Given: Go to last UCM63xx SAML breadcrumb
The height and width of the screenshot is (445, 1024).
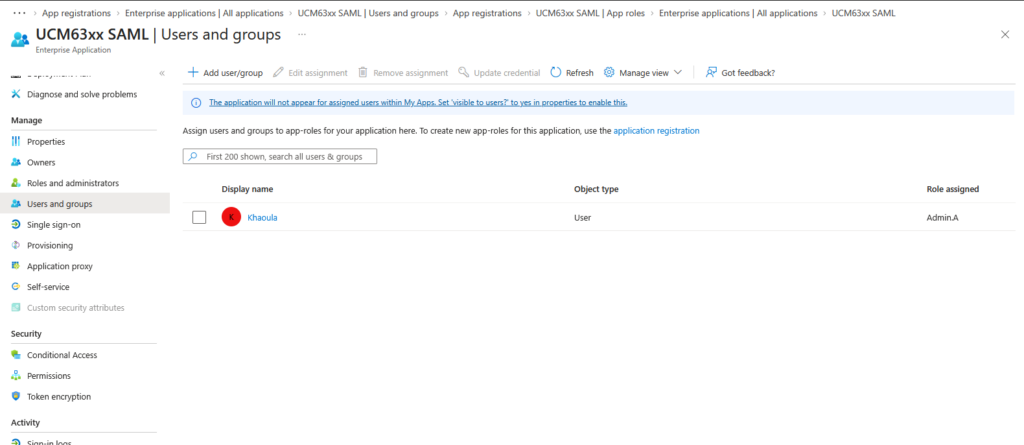Looking at the screenshot, I should [x=863, y=13].
